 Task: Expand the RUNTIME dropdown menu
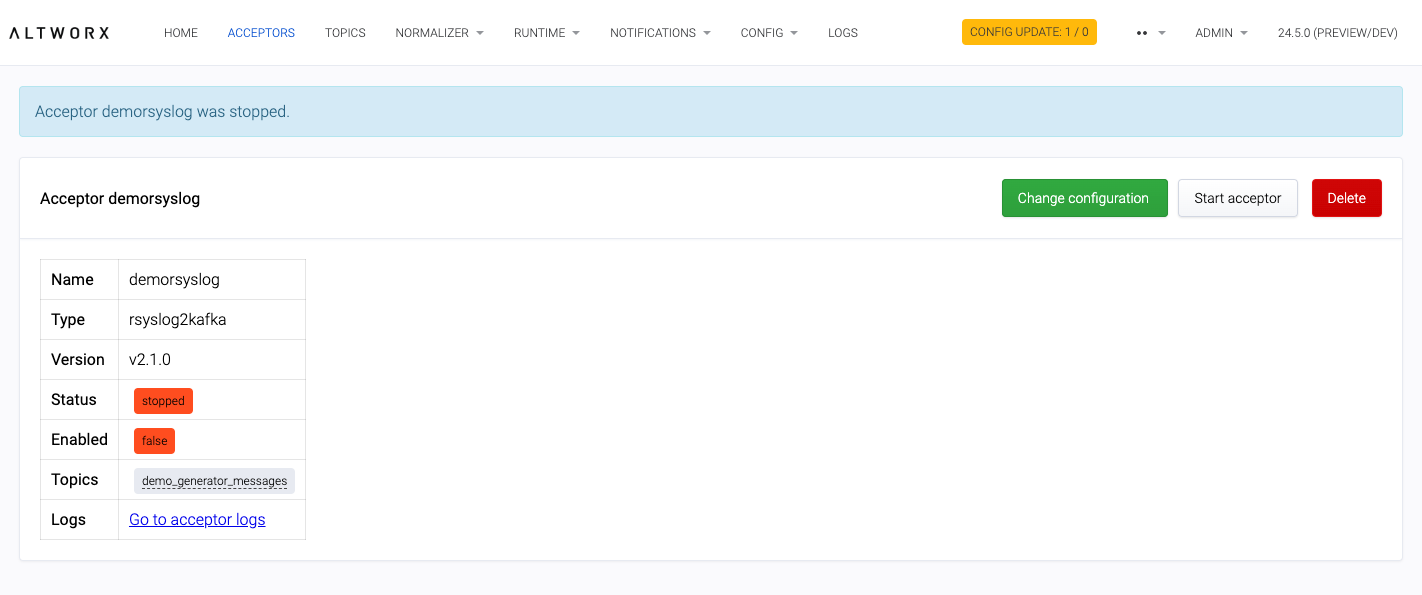(x=546, y=33)
